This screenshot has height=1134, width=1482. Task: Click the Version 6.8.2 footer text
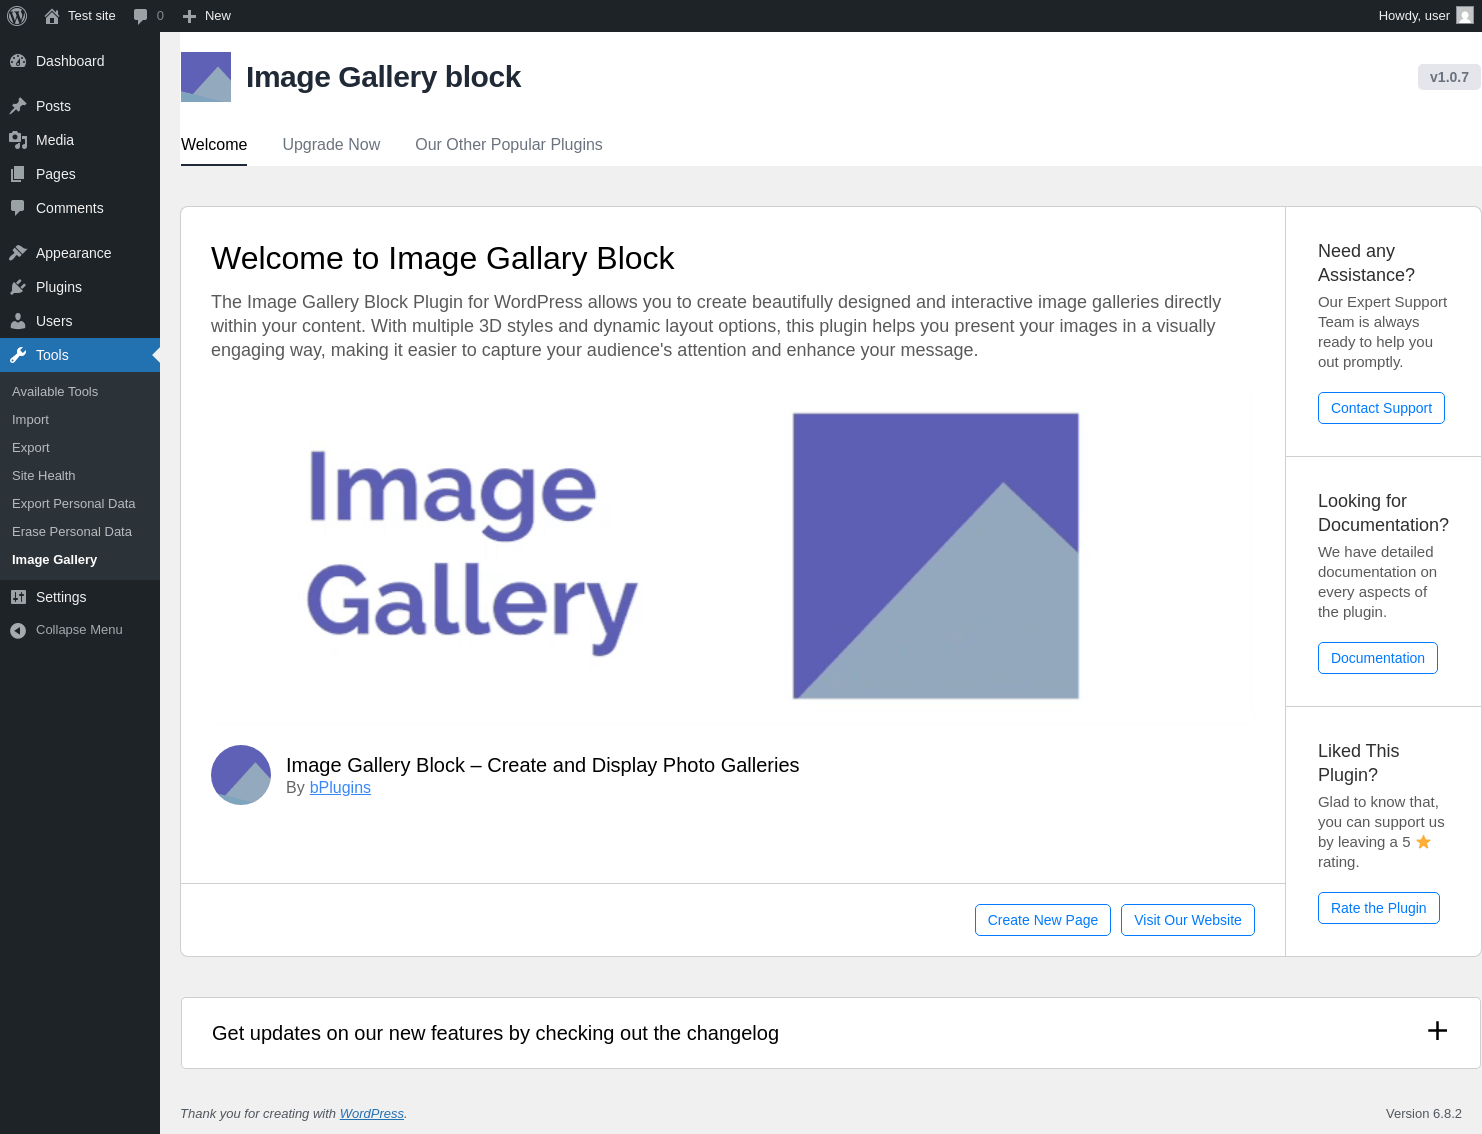point(1424,1114)
